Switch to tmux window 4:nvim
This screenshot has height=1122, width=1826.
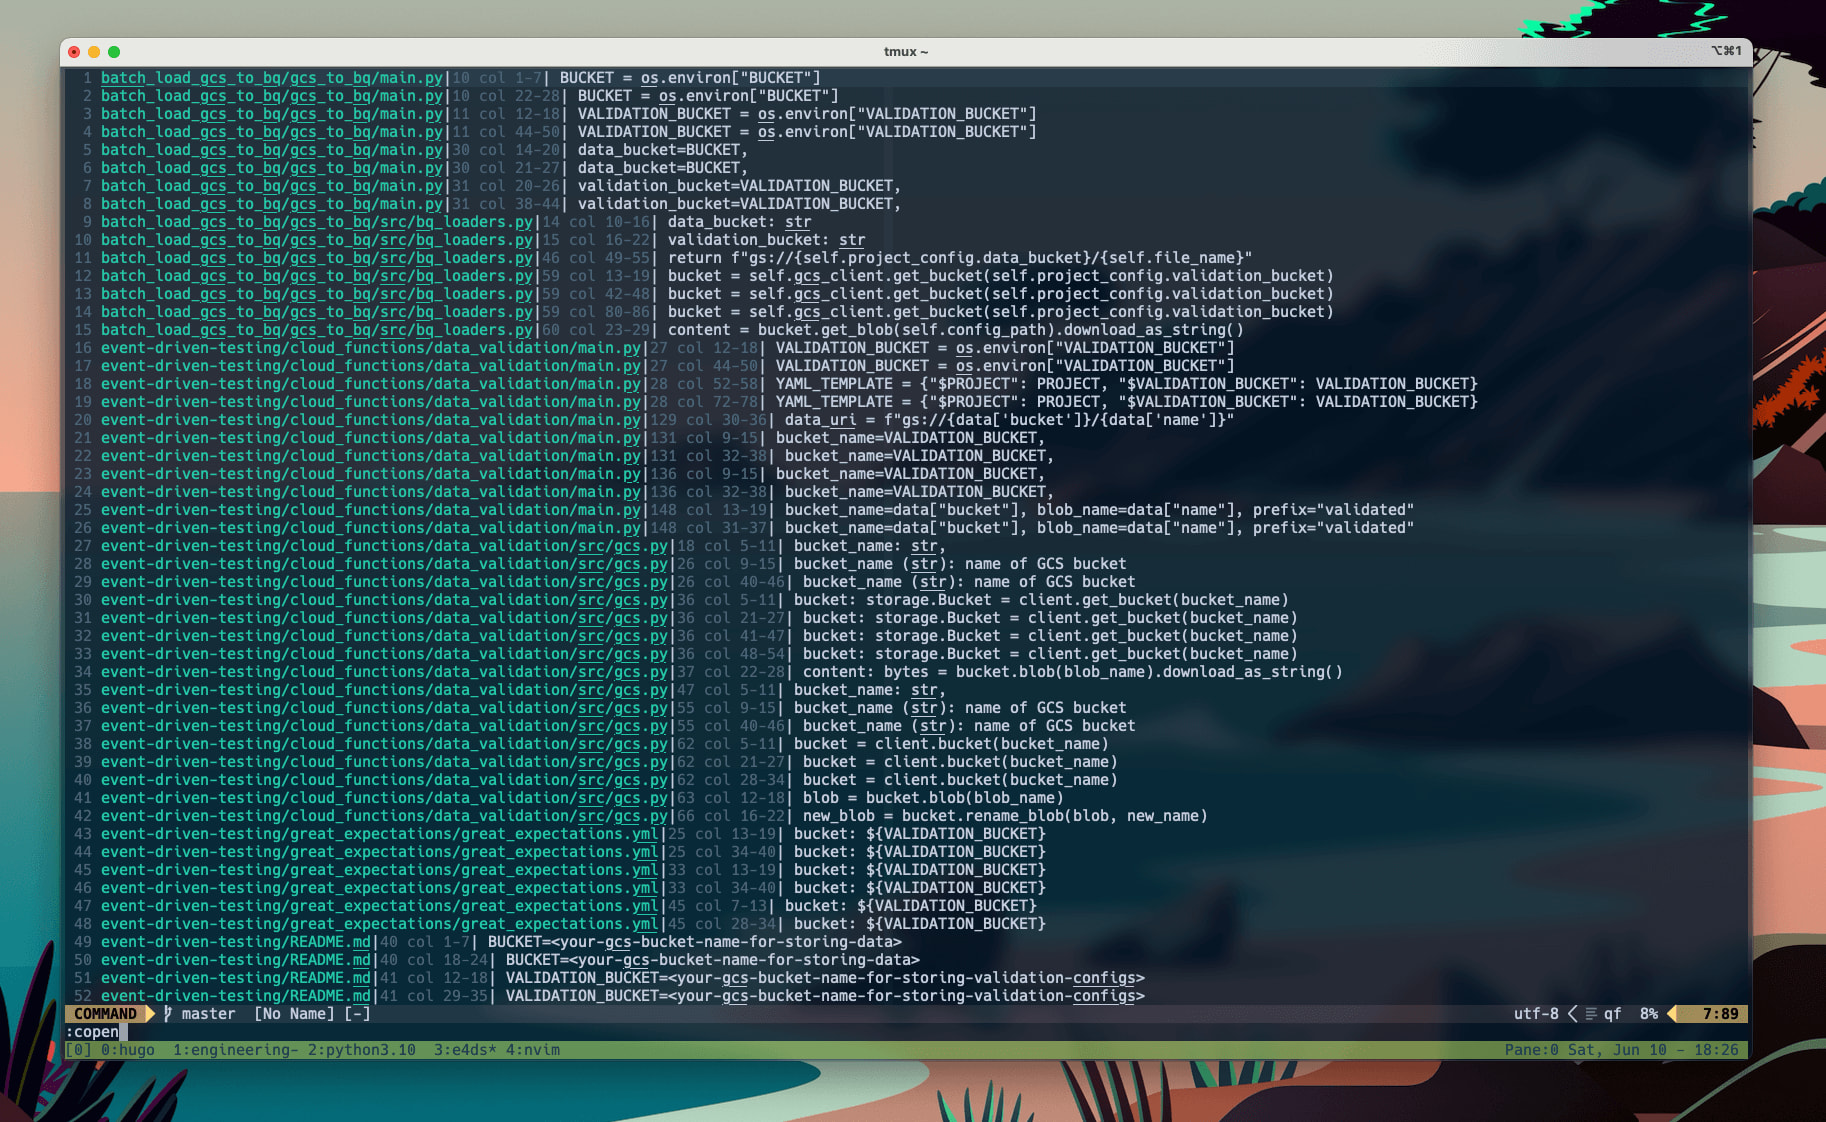533,1050
